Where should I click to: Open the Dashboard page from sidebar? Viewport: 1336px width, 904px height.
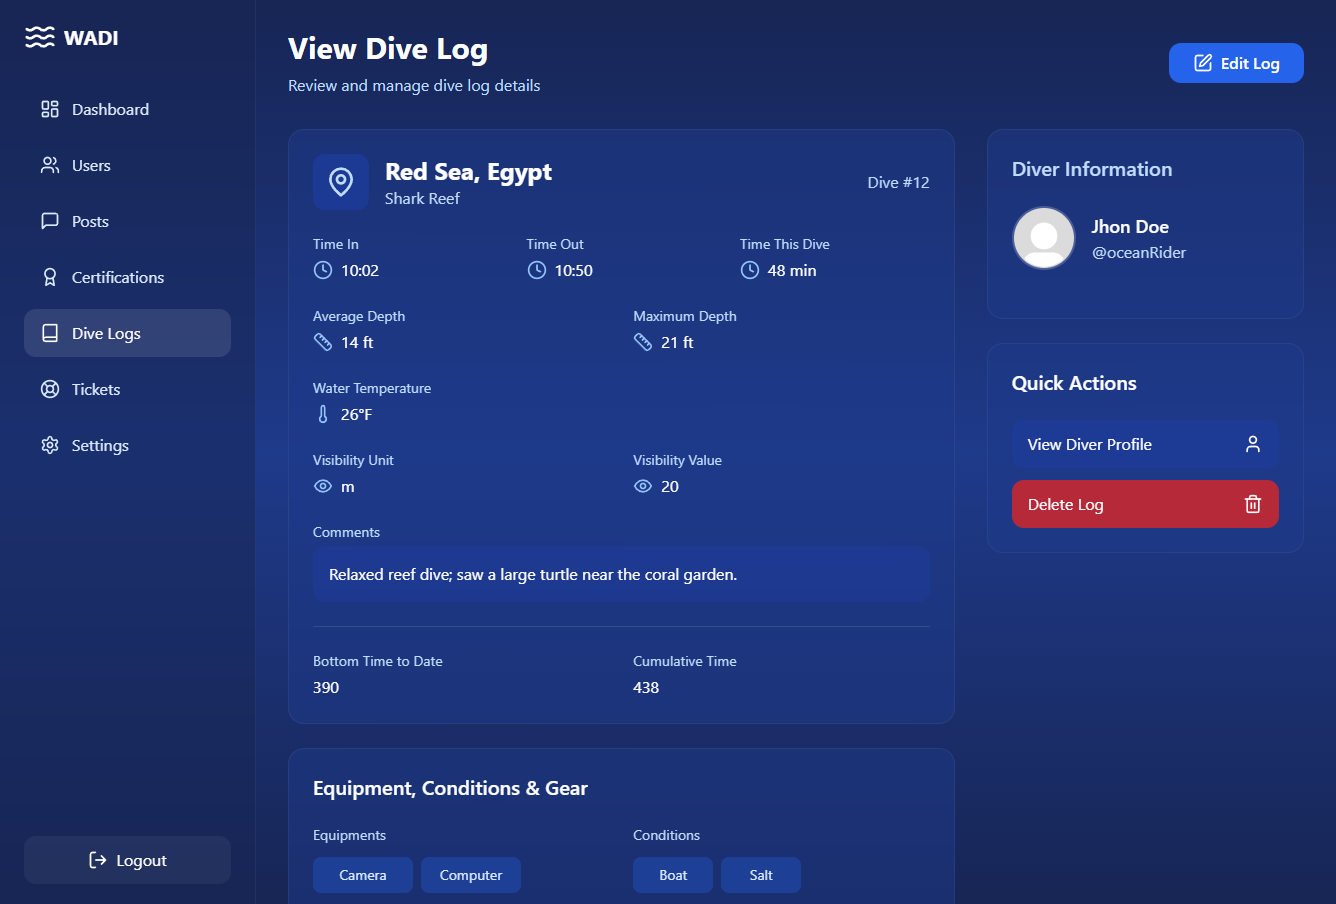[110, 109]
